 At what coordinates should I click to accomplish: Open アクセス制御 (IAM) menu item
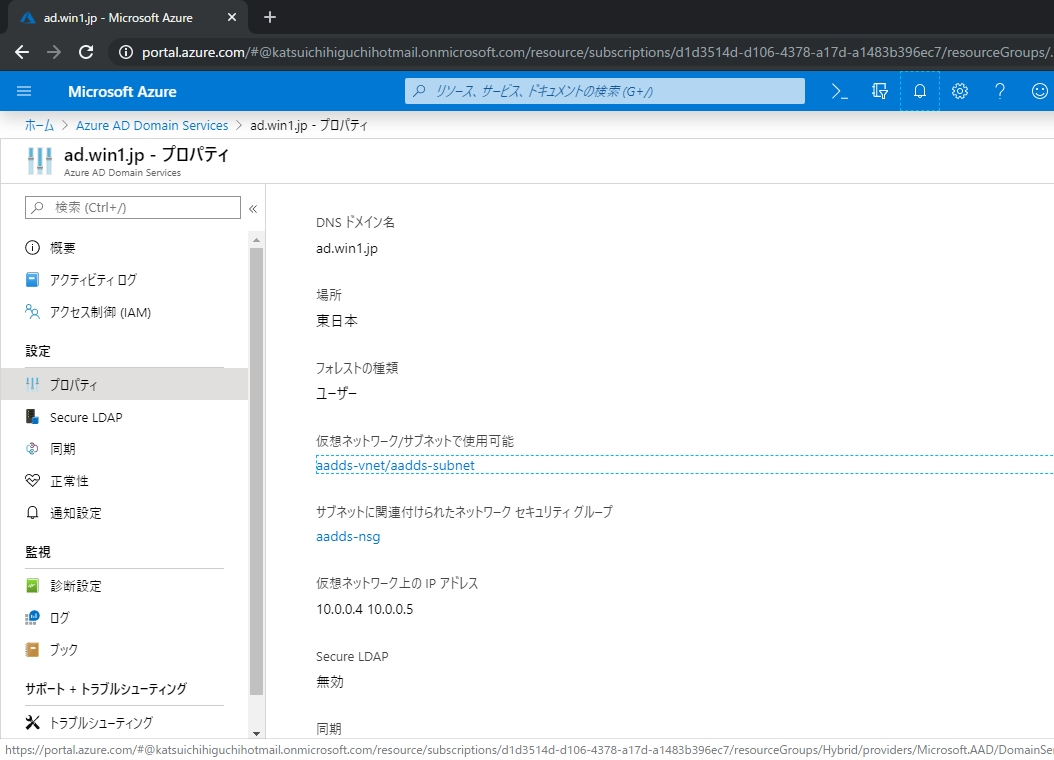coord(125,312)
